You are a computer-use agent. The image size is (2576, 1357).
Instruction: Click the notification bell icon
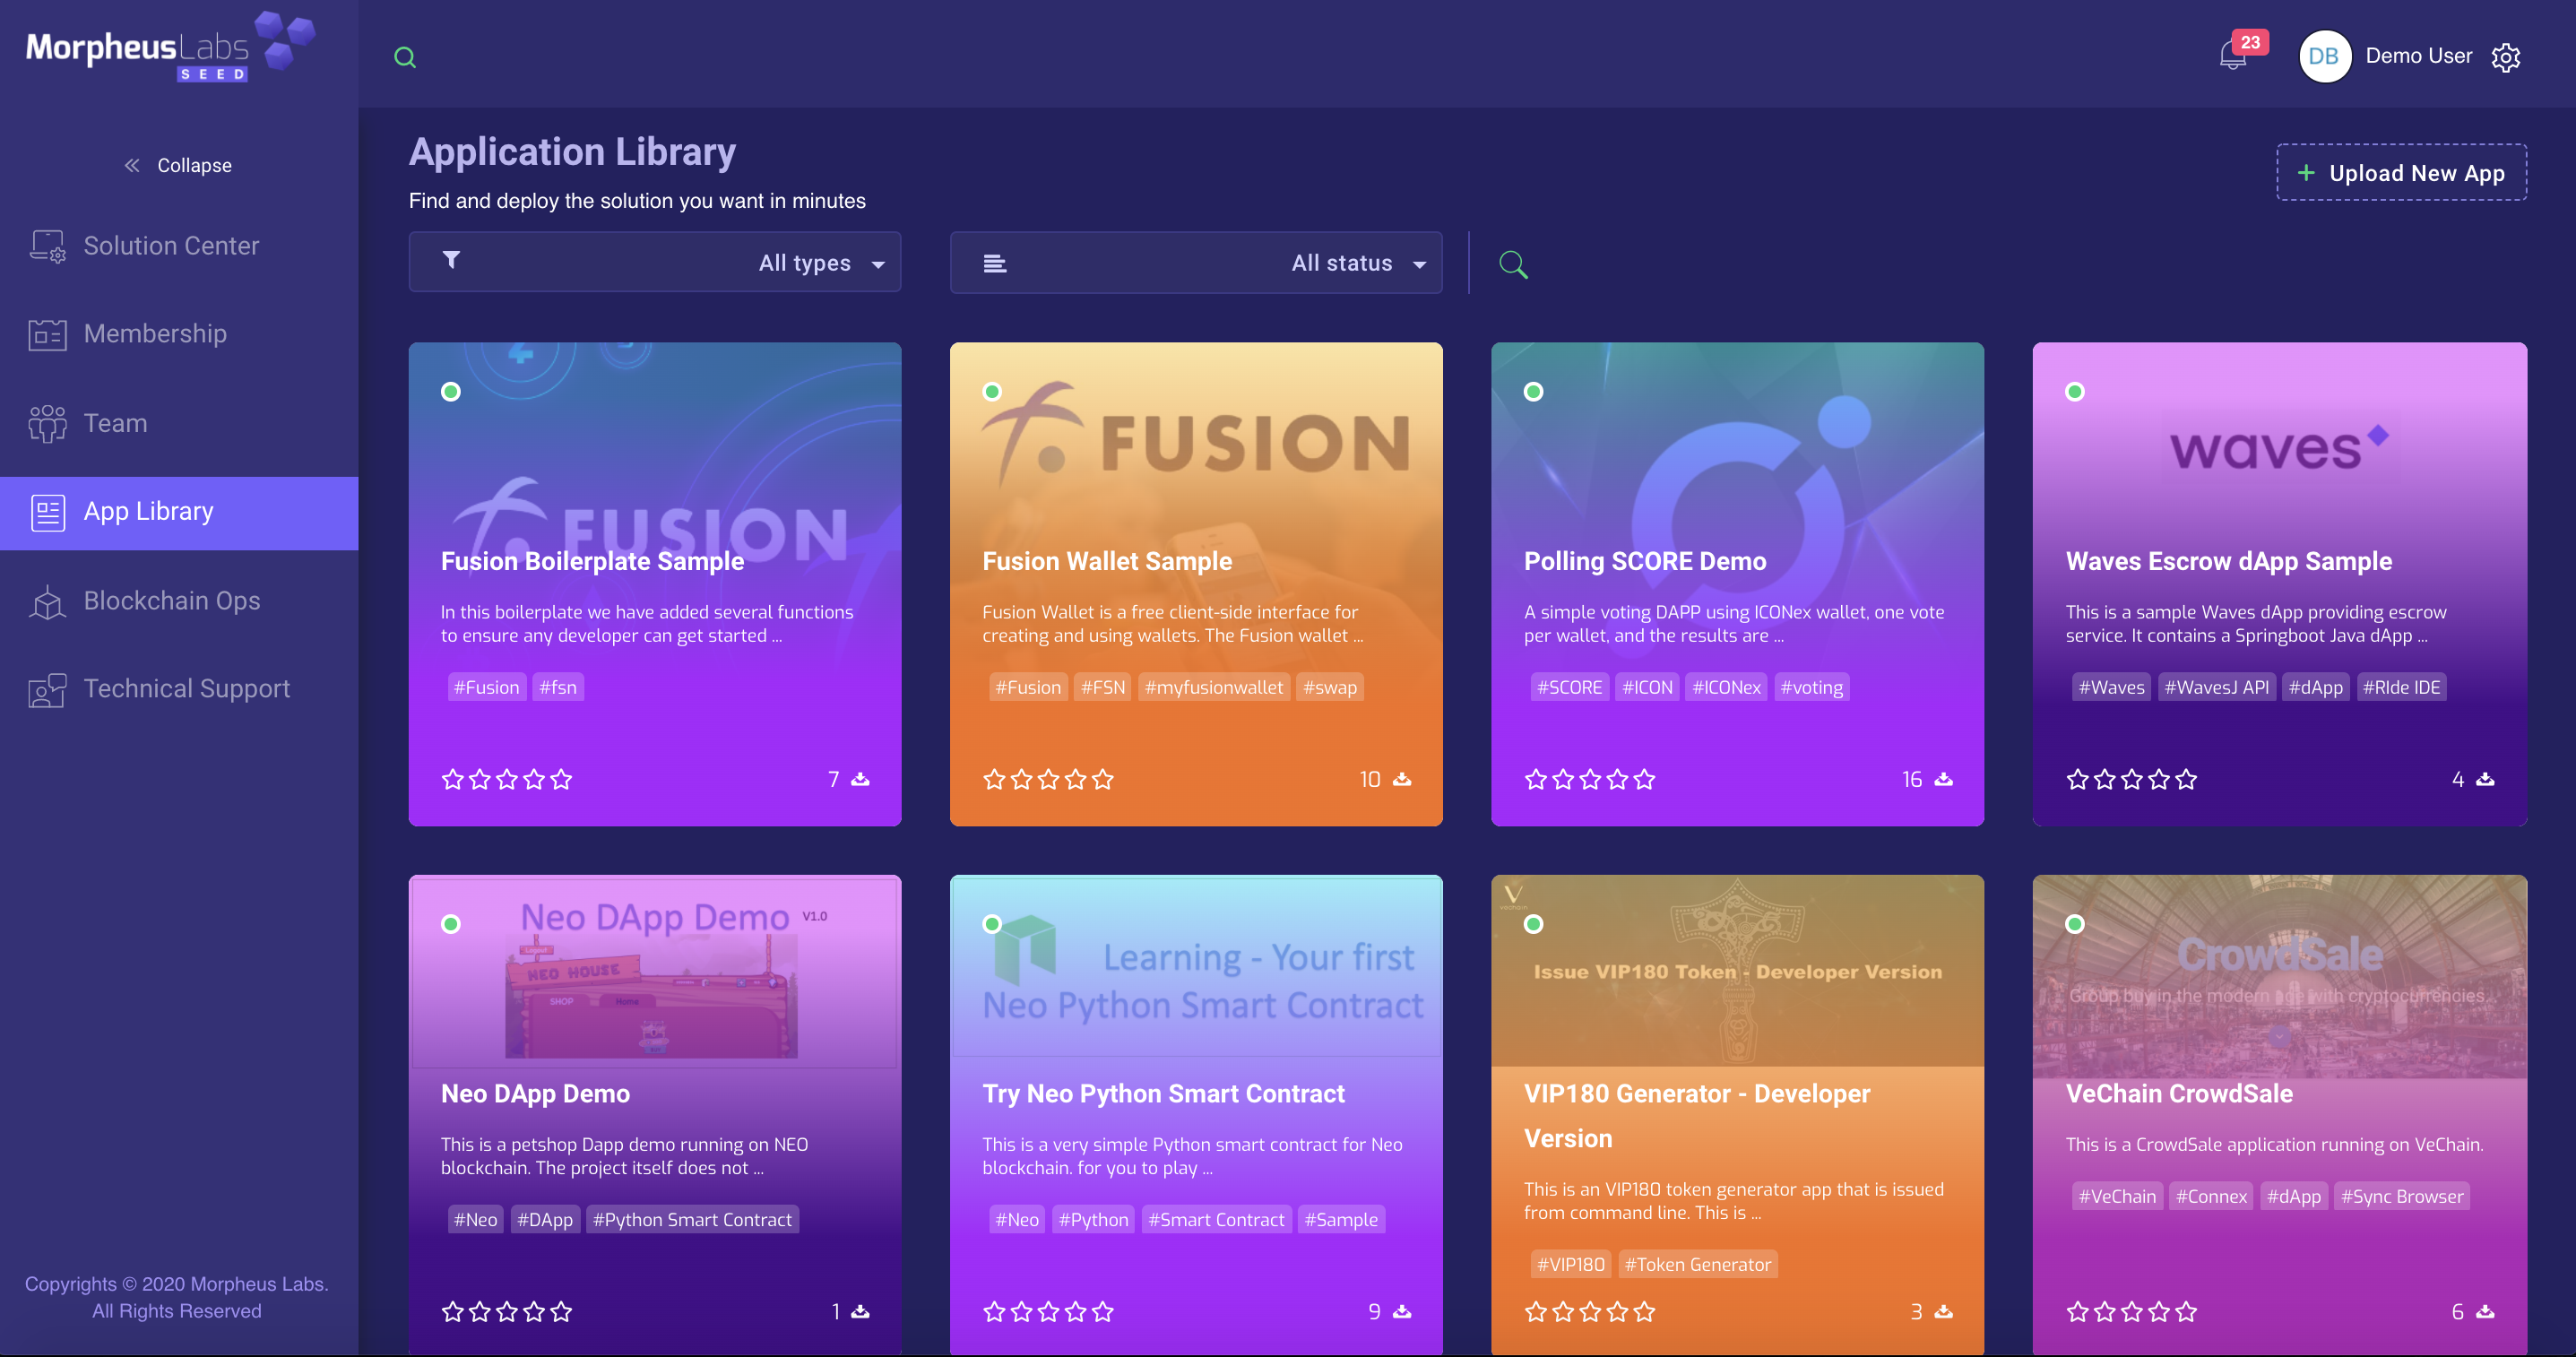tap(2232, 56)
